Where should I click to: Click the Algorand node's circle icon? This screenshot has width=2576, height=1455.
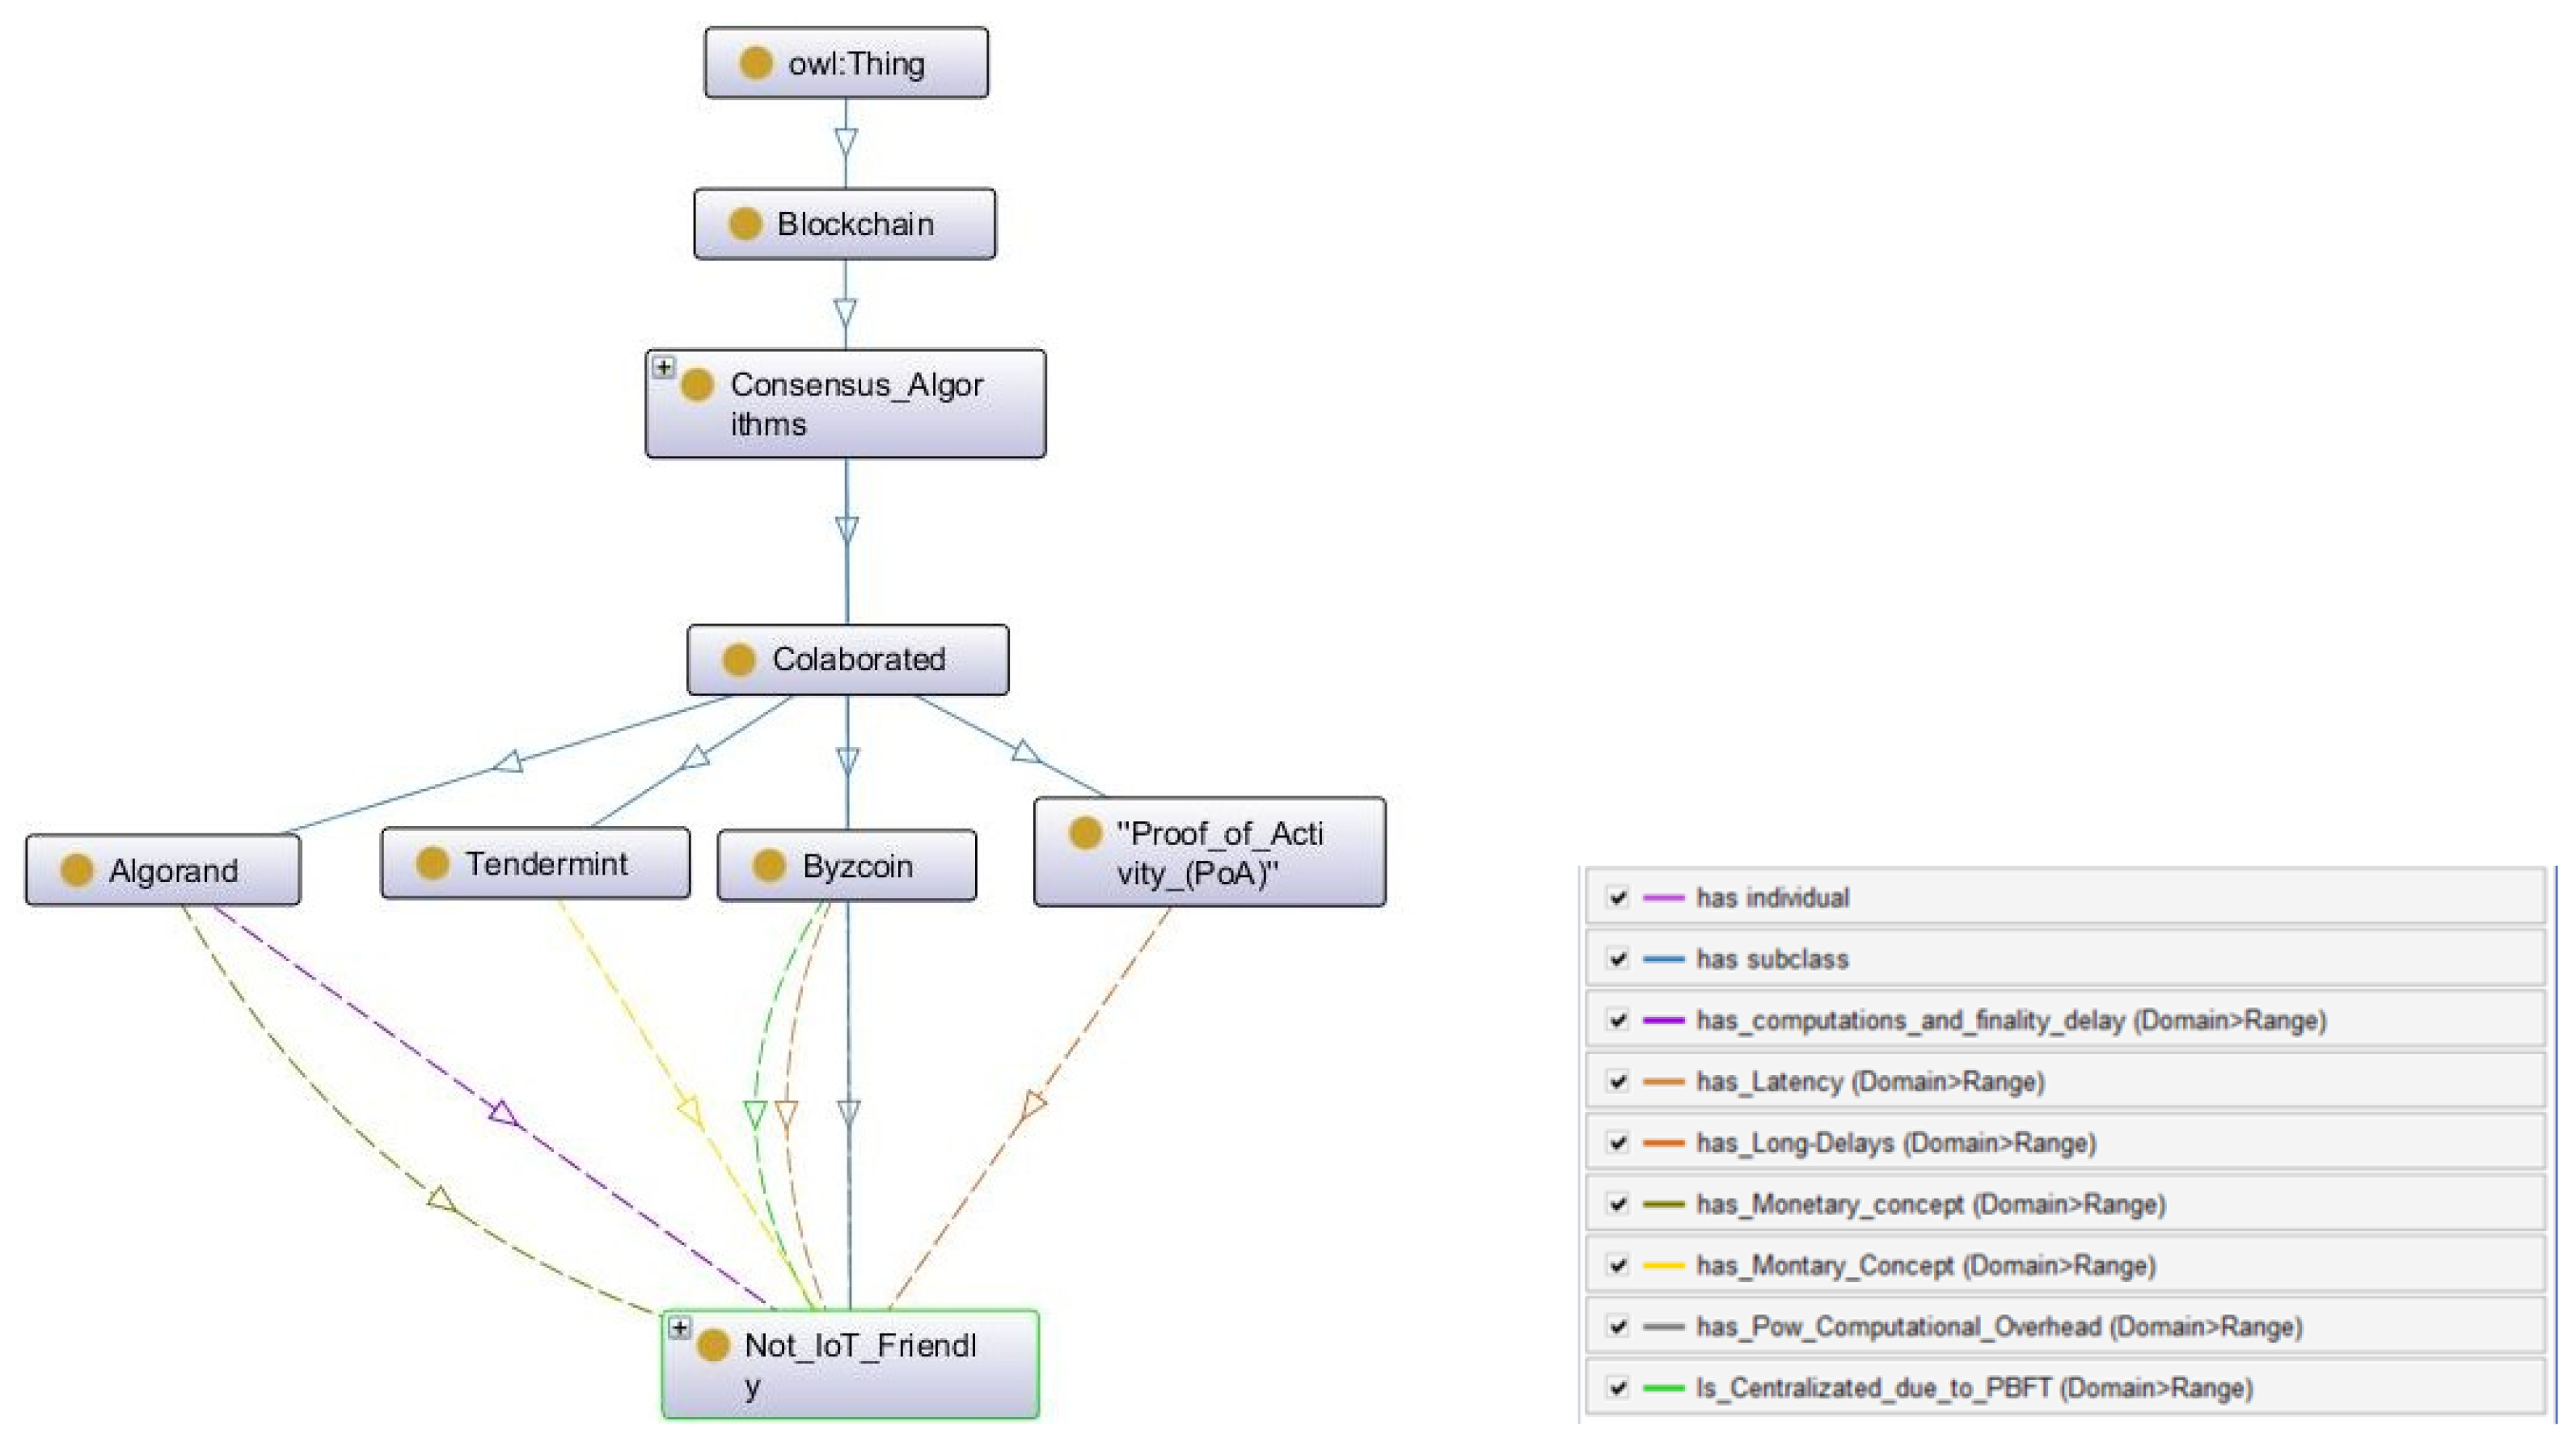pyautogui.click(x=77, y=871)
